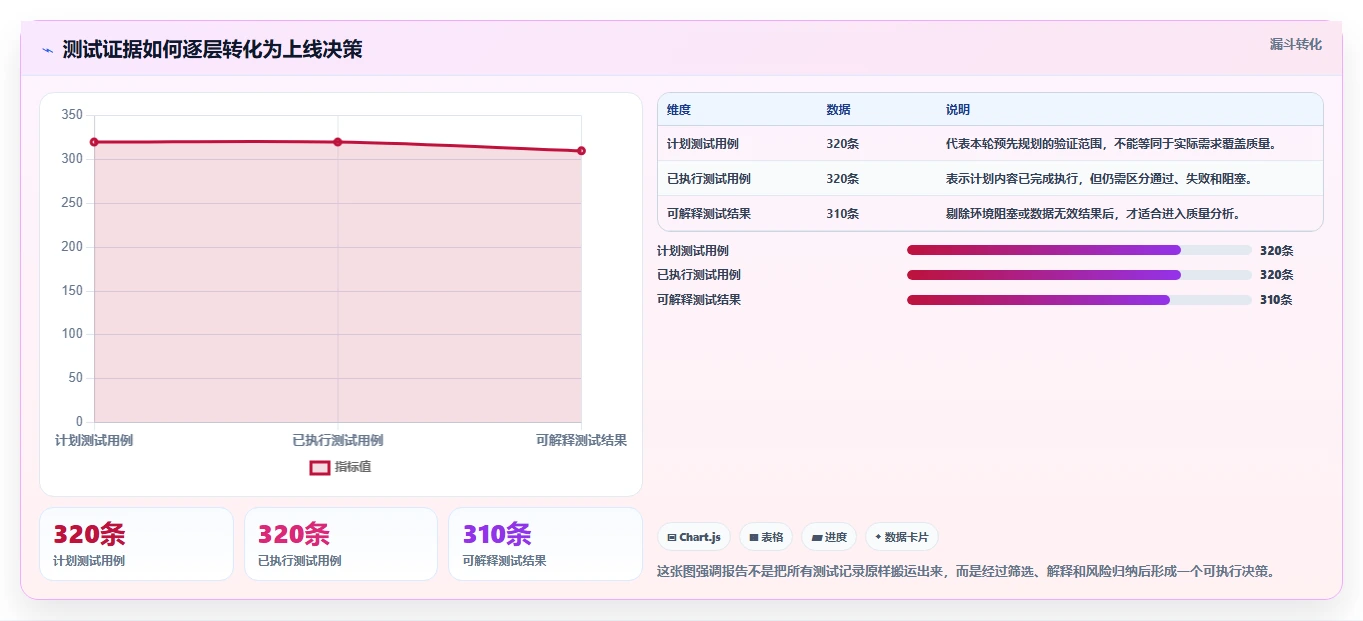Click the icon inside Chart.js tag
This screenshot has width=1363, height=621.
pyautogui.click(x=672, y=538)
